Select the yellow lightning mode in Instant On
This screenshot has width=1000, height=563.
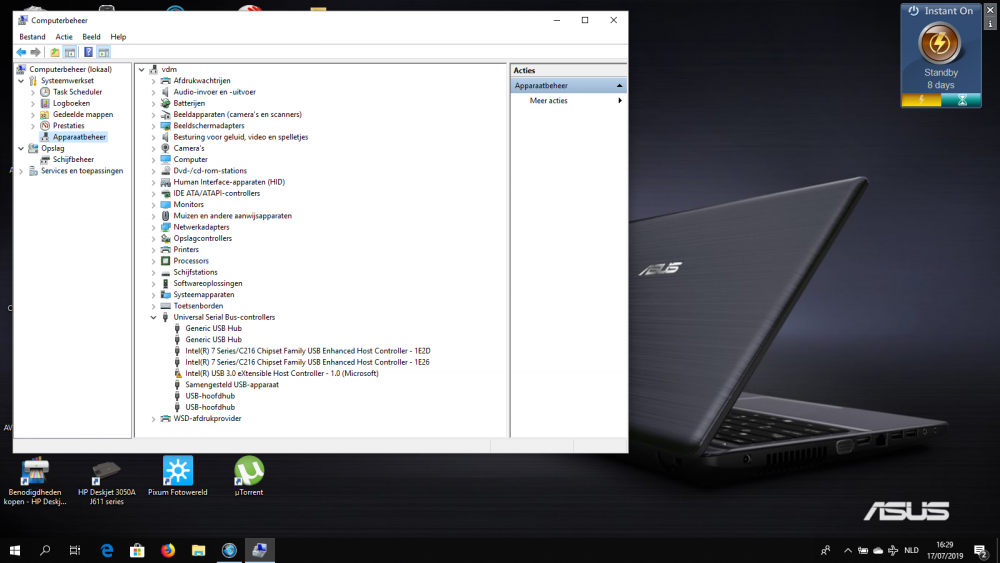(921, 100)
